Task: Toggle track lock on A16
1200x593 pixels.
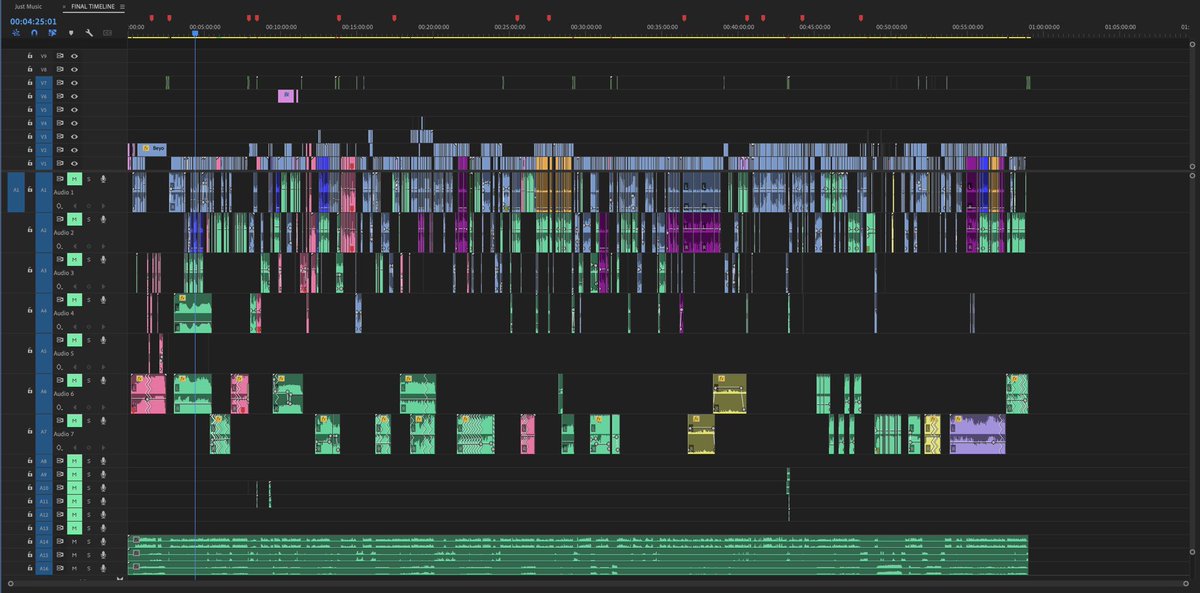Action: click(30, 568)
